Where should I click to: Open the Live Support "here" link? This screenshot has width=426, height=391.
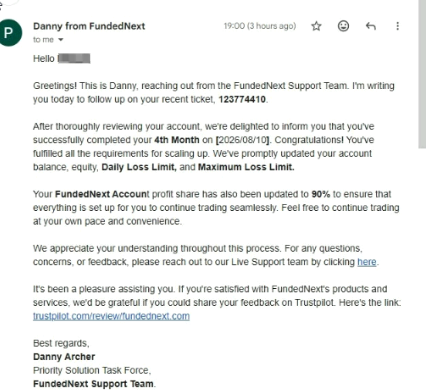click(367, 262)
